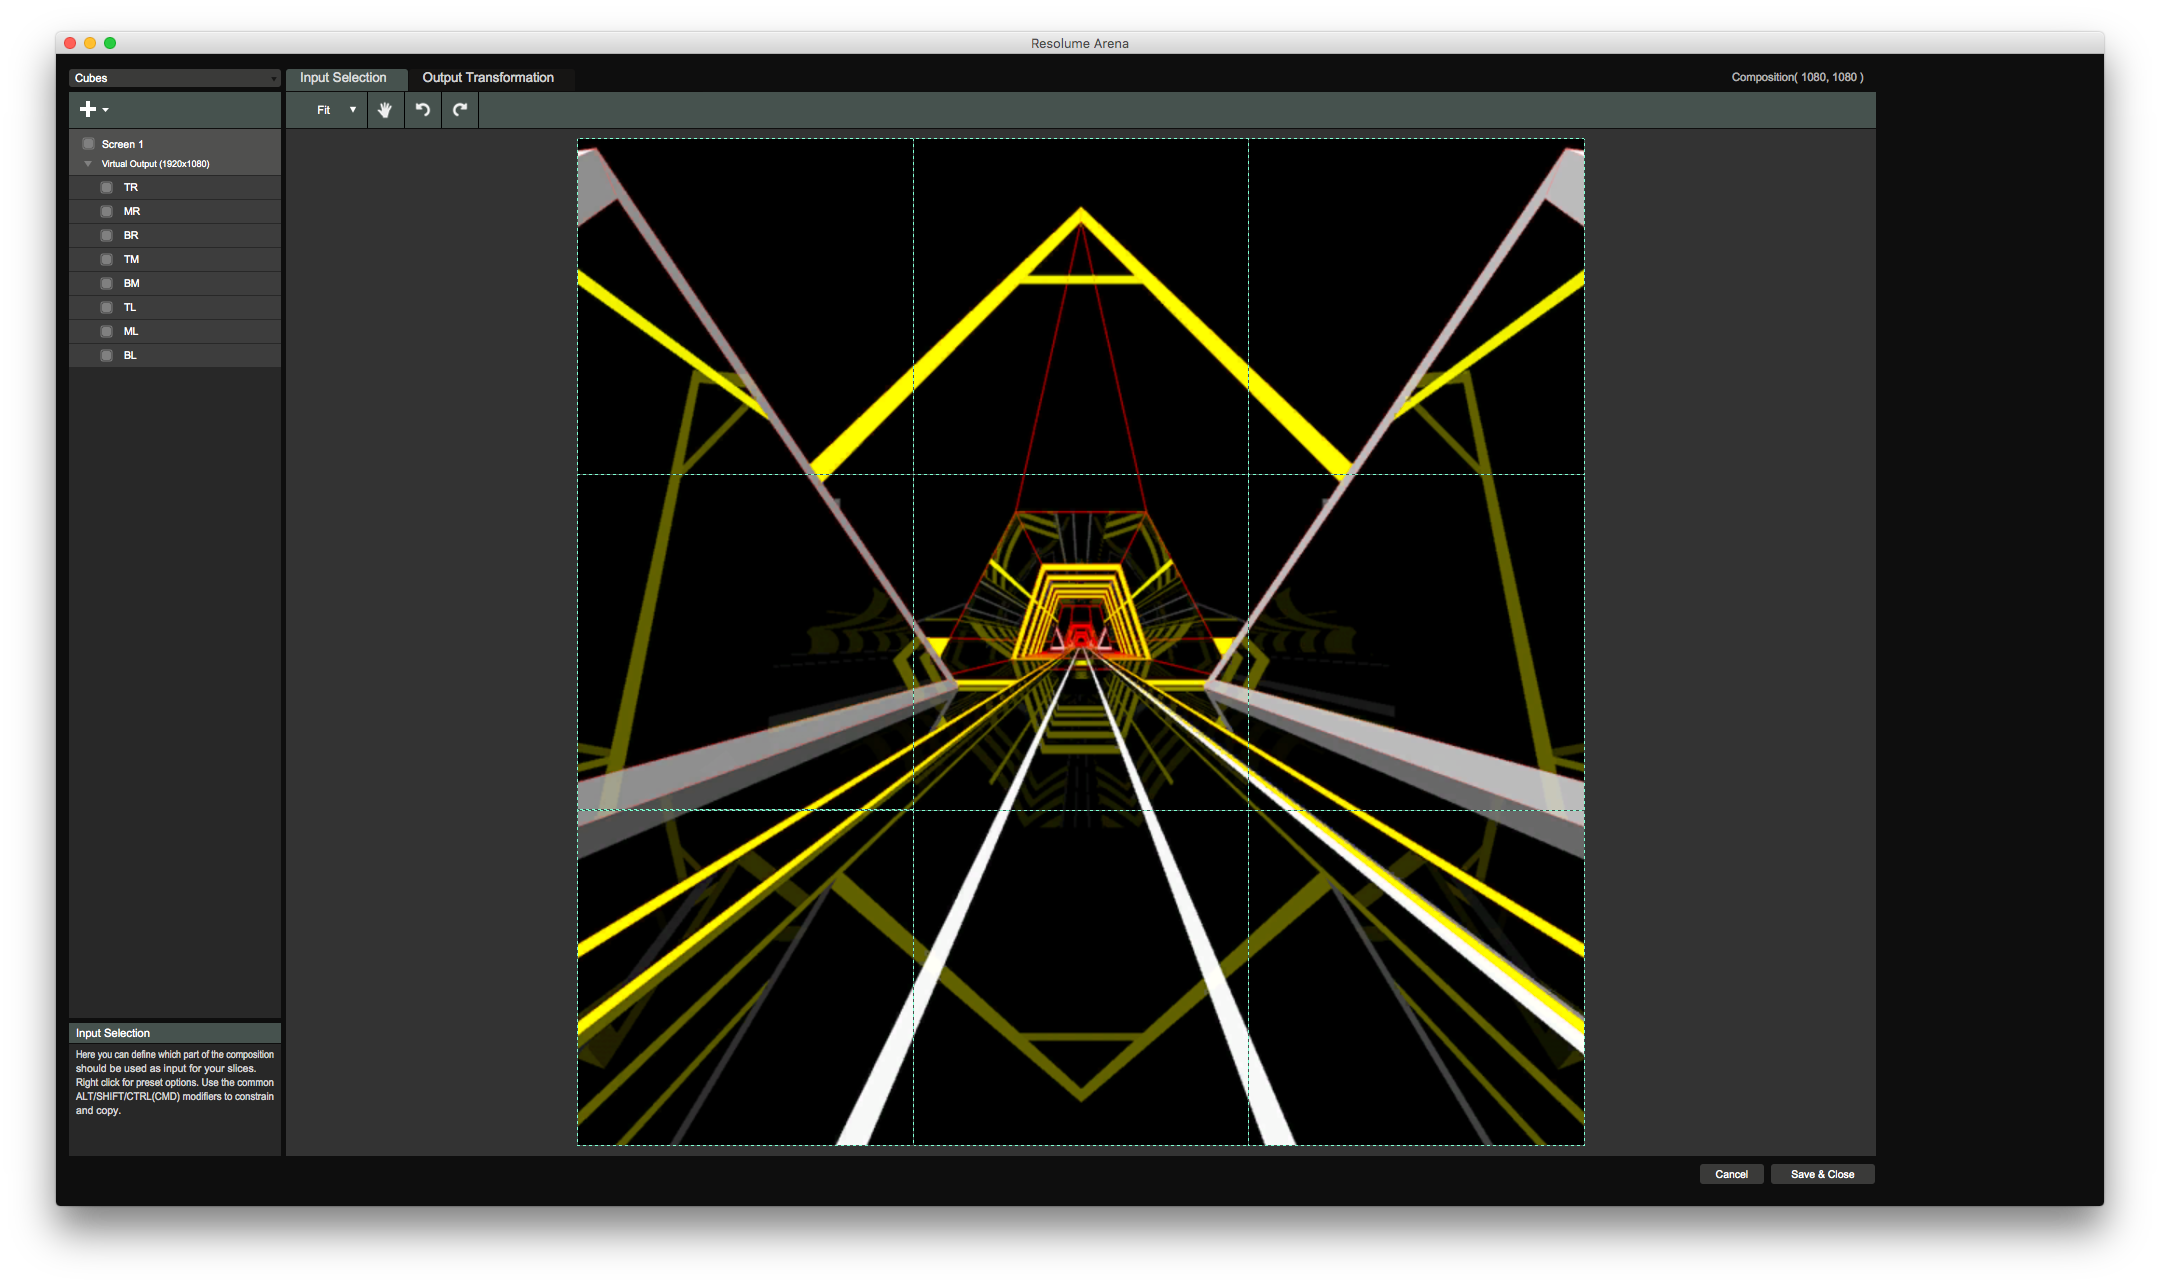Switch to Output Transformation tab
The height and width of the screenshot is (1286, 2160).
488,78
